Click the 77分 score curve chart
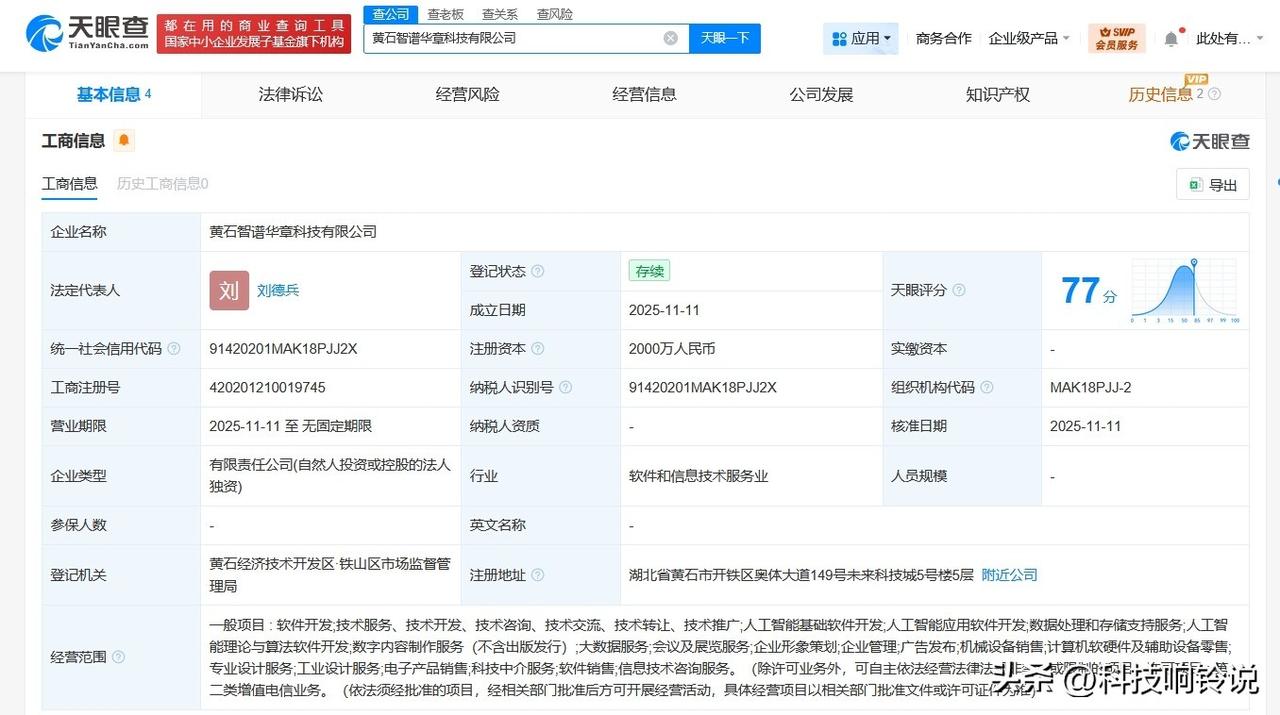The width and height of the screenshot is (1280, 715). 1184,290
